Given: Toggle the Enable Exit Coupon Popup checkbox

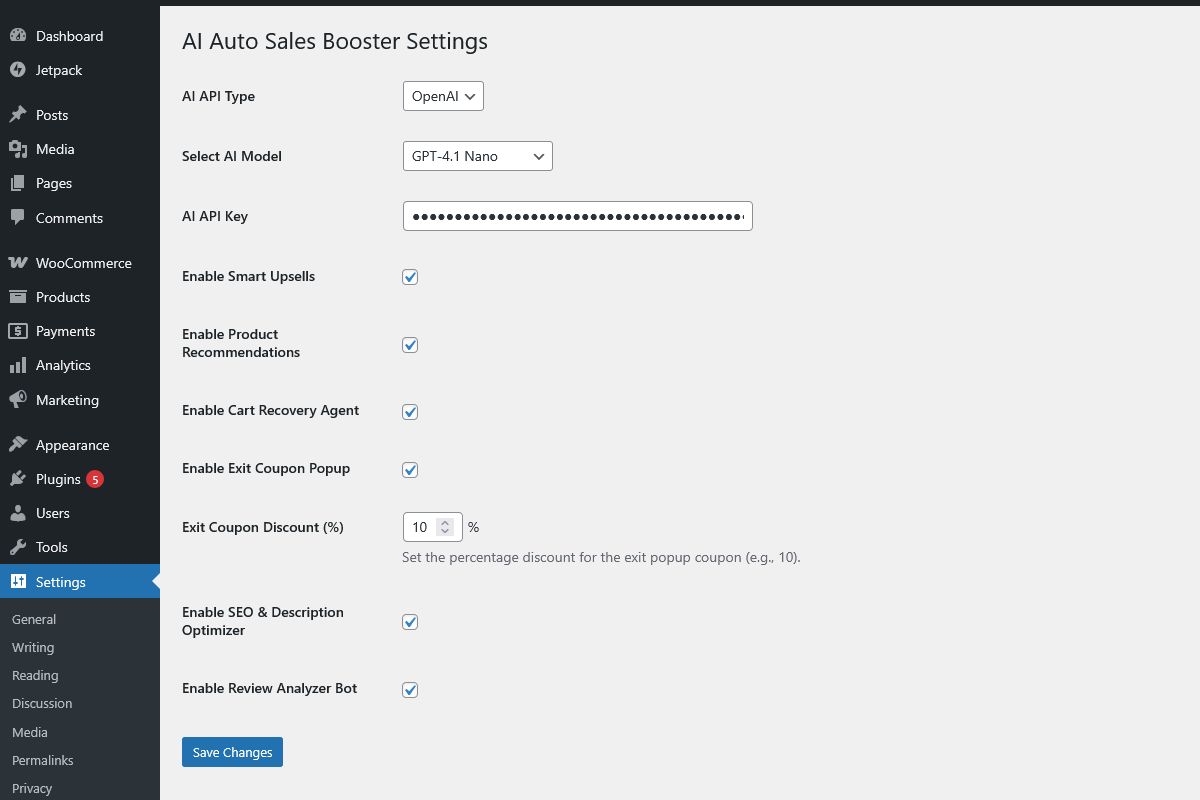Looking at the screenshot, I should pyautogui.click(x=410, y=470).
